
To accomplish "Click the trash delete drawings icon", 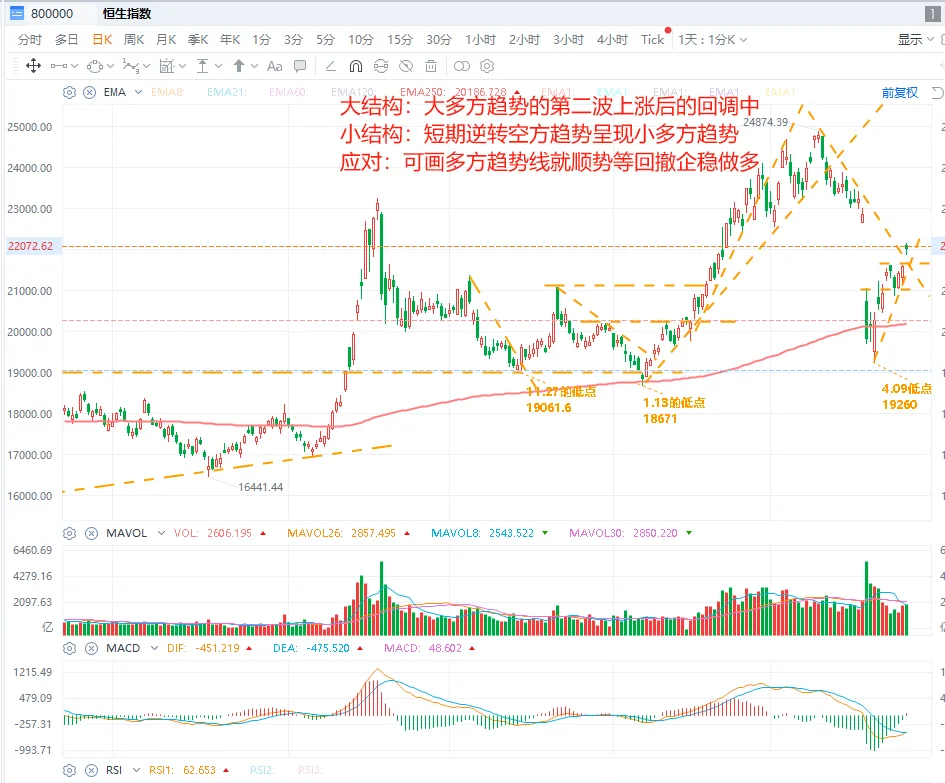I will [x=431, y=66].
